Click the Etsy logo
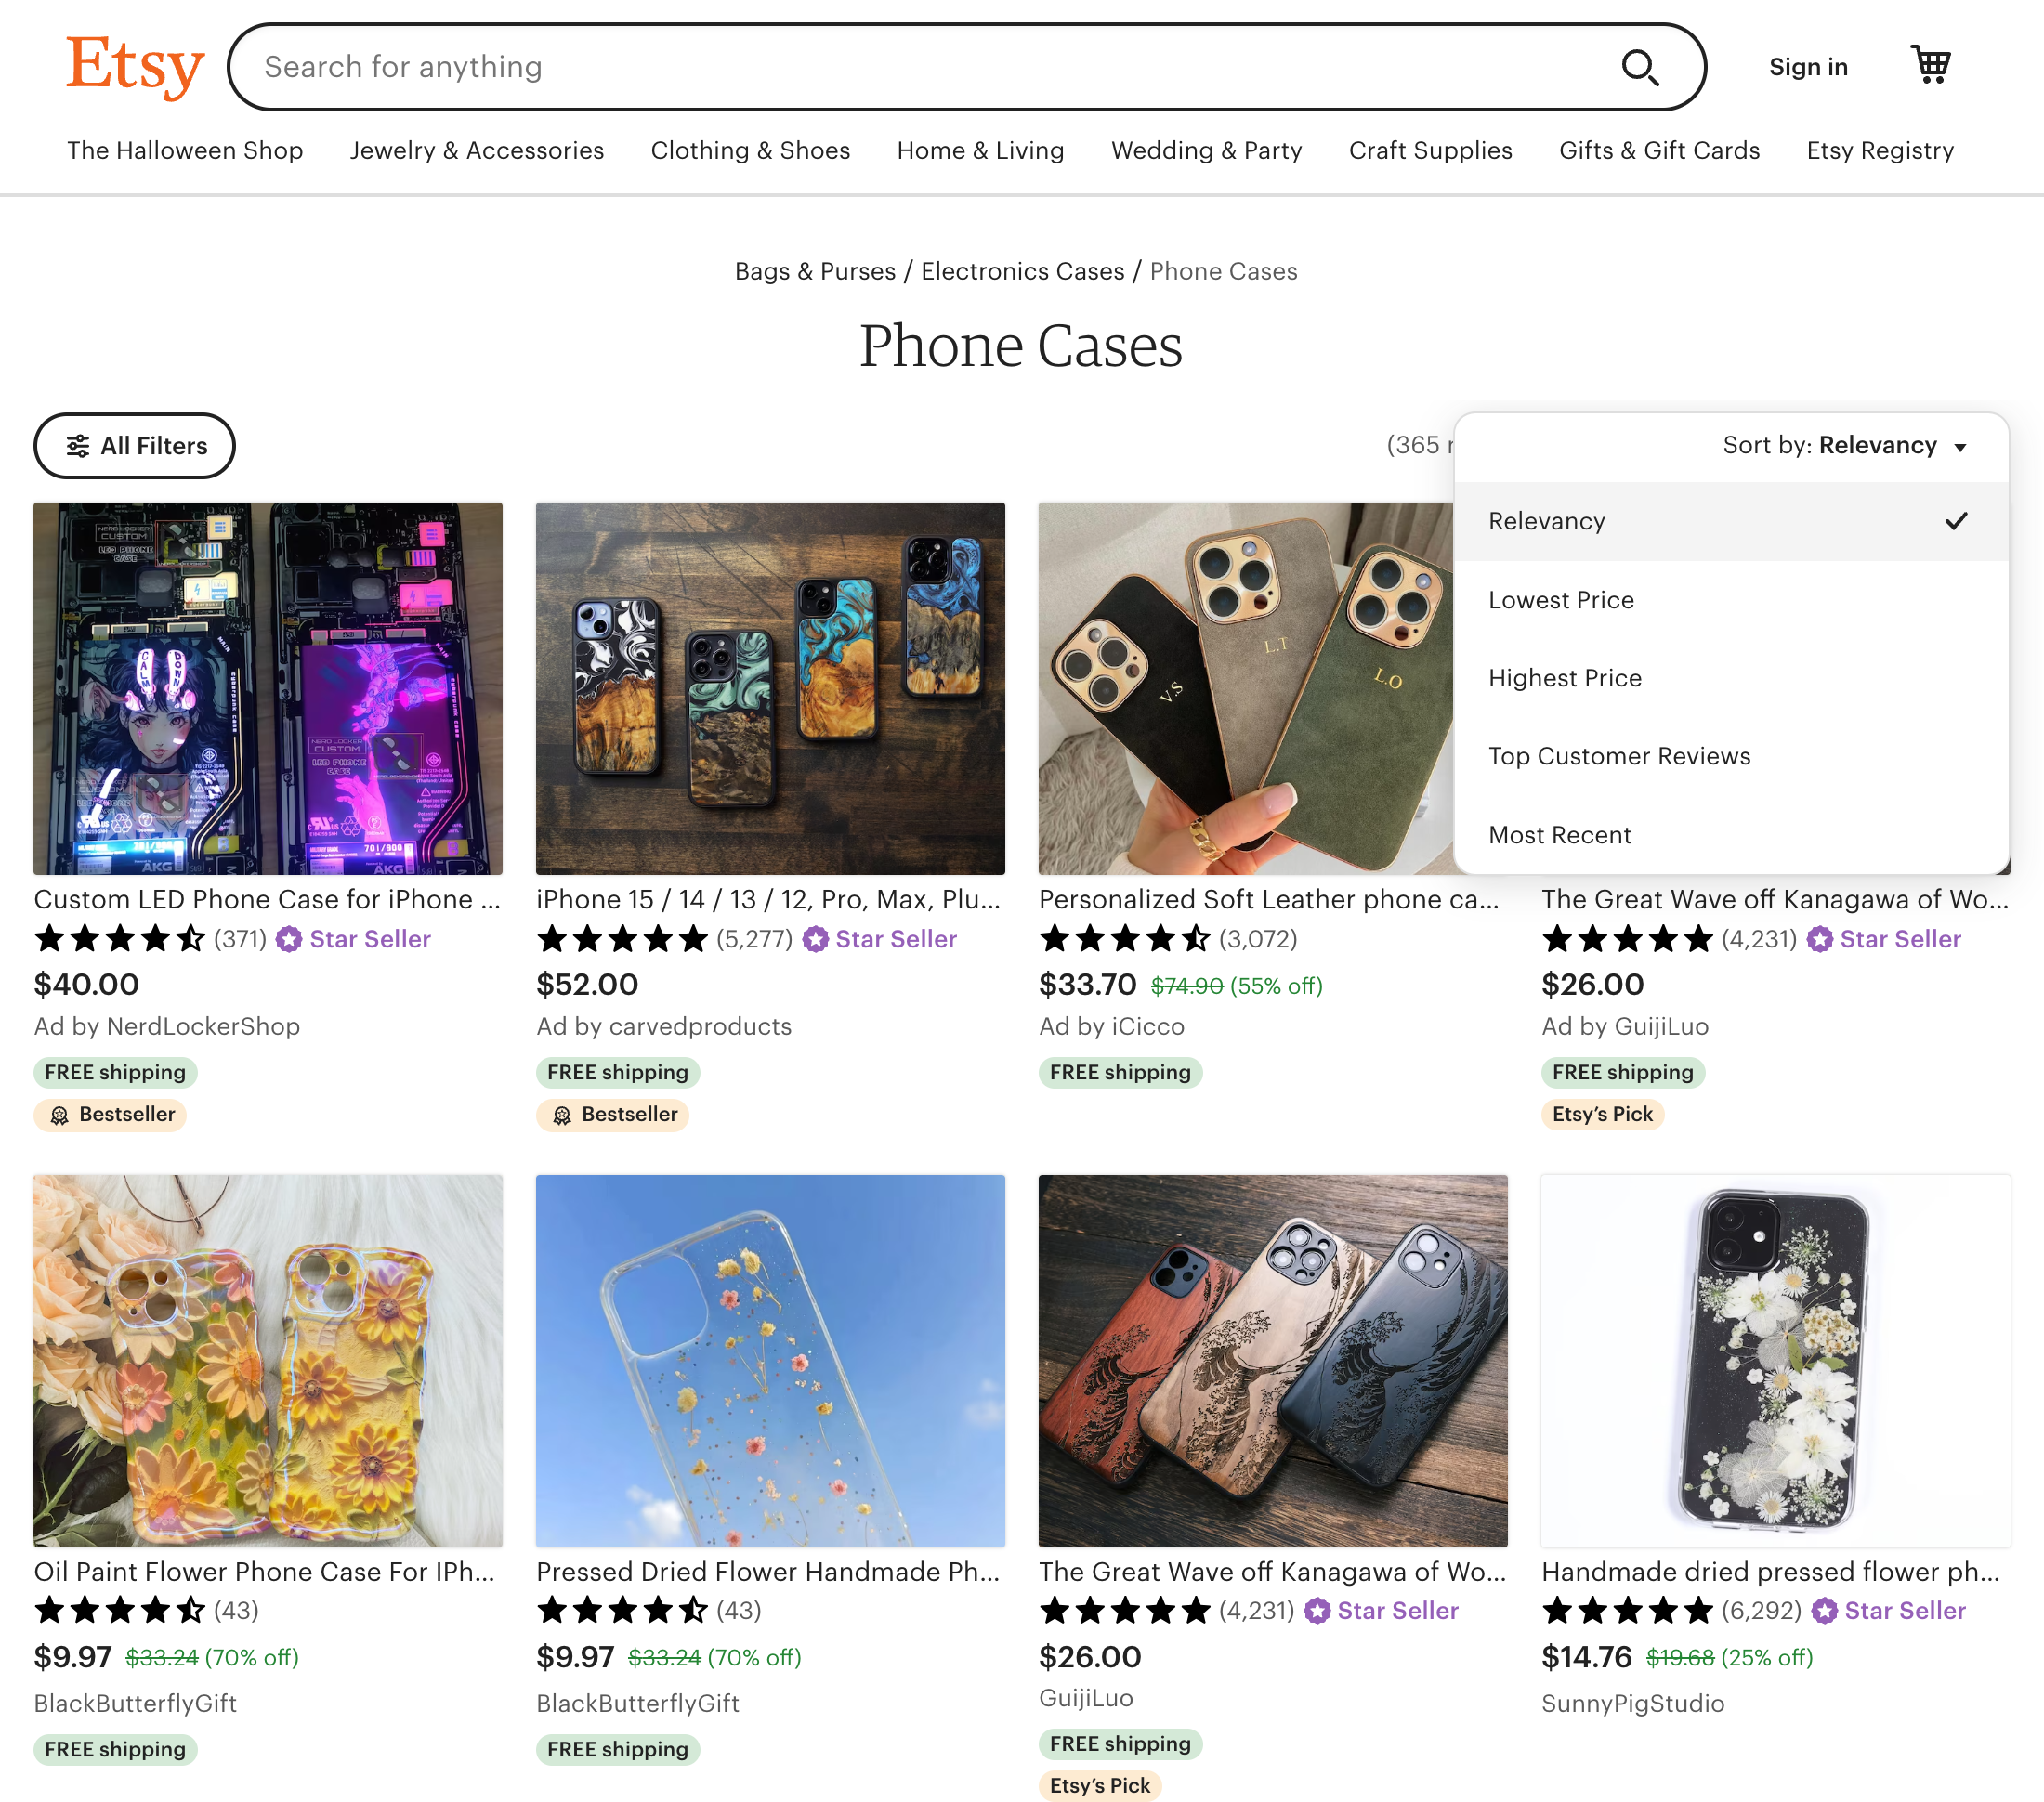Screen dimensions: 2044x1802 (135, 66)
